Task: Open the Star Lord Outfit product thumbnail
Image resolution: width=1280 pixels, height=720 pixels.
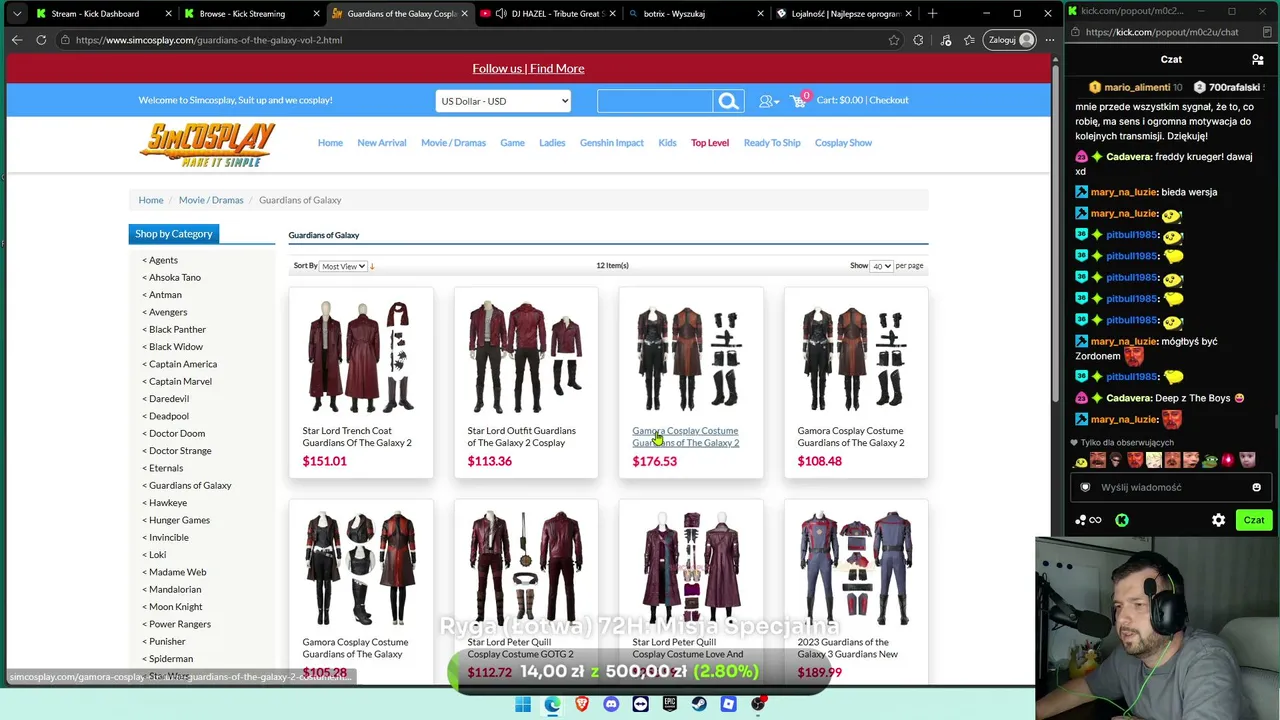Action: (x=526, y=358)
